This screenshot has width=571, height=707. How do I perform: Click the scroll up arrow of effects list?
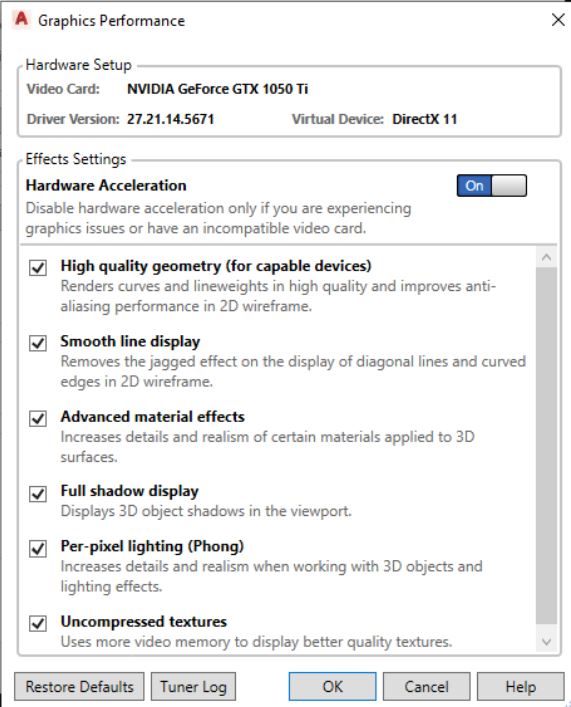coord(546,257)
